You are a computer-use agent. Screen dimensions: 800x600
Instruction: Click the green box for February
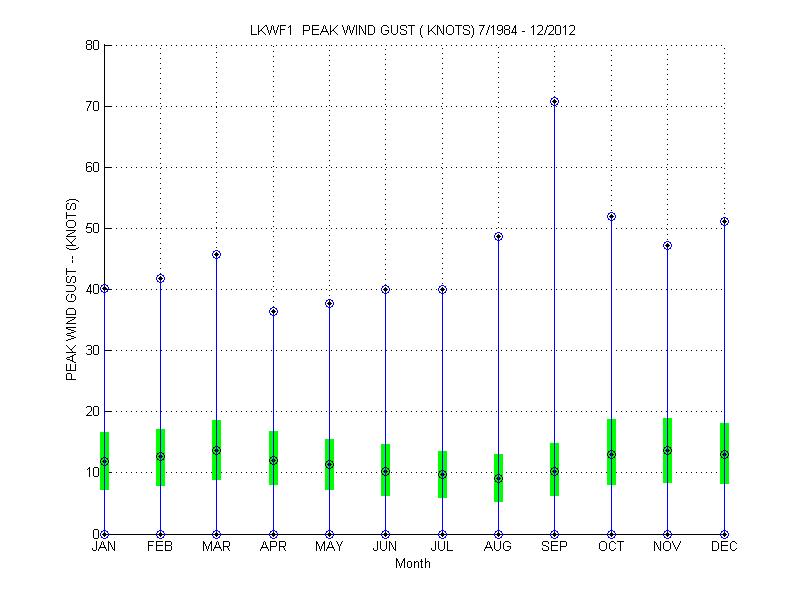(160, 457)
